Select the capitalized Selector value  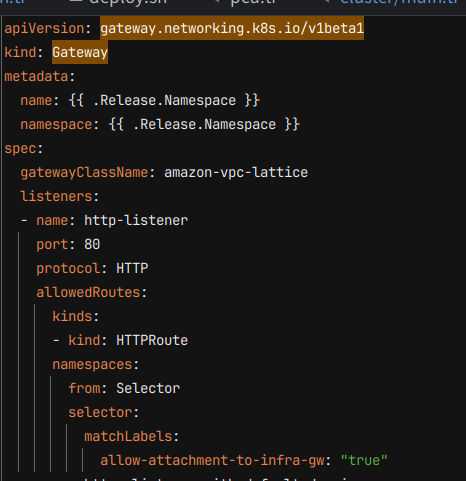[x=148, y=388]
